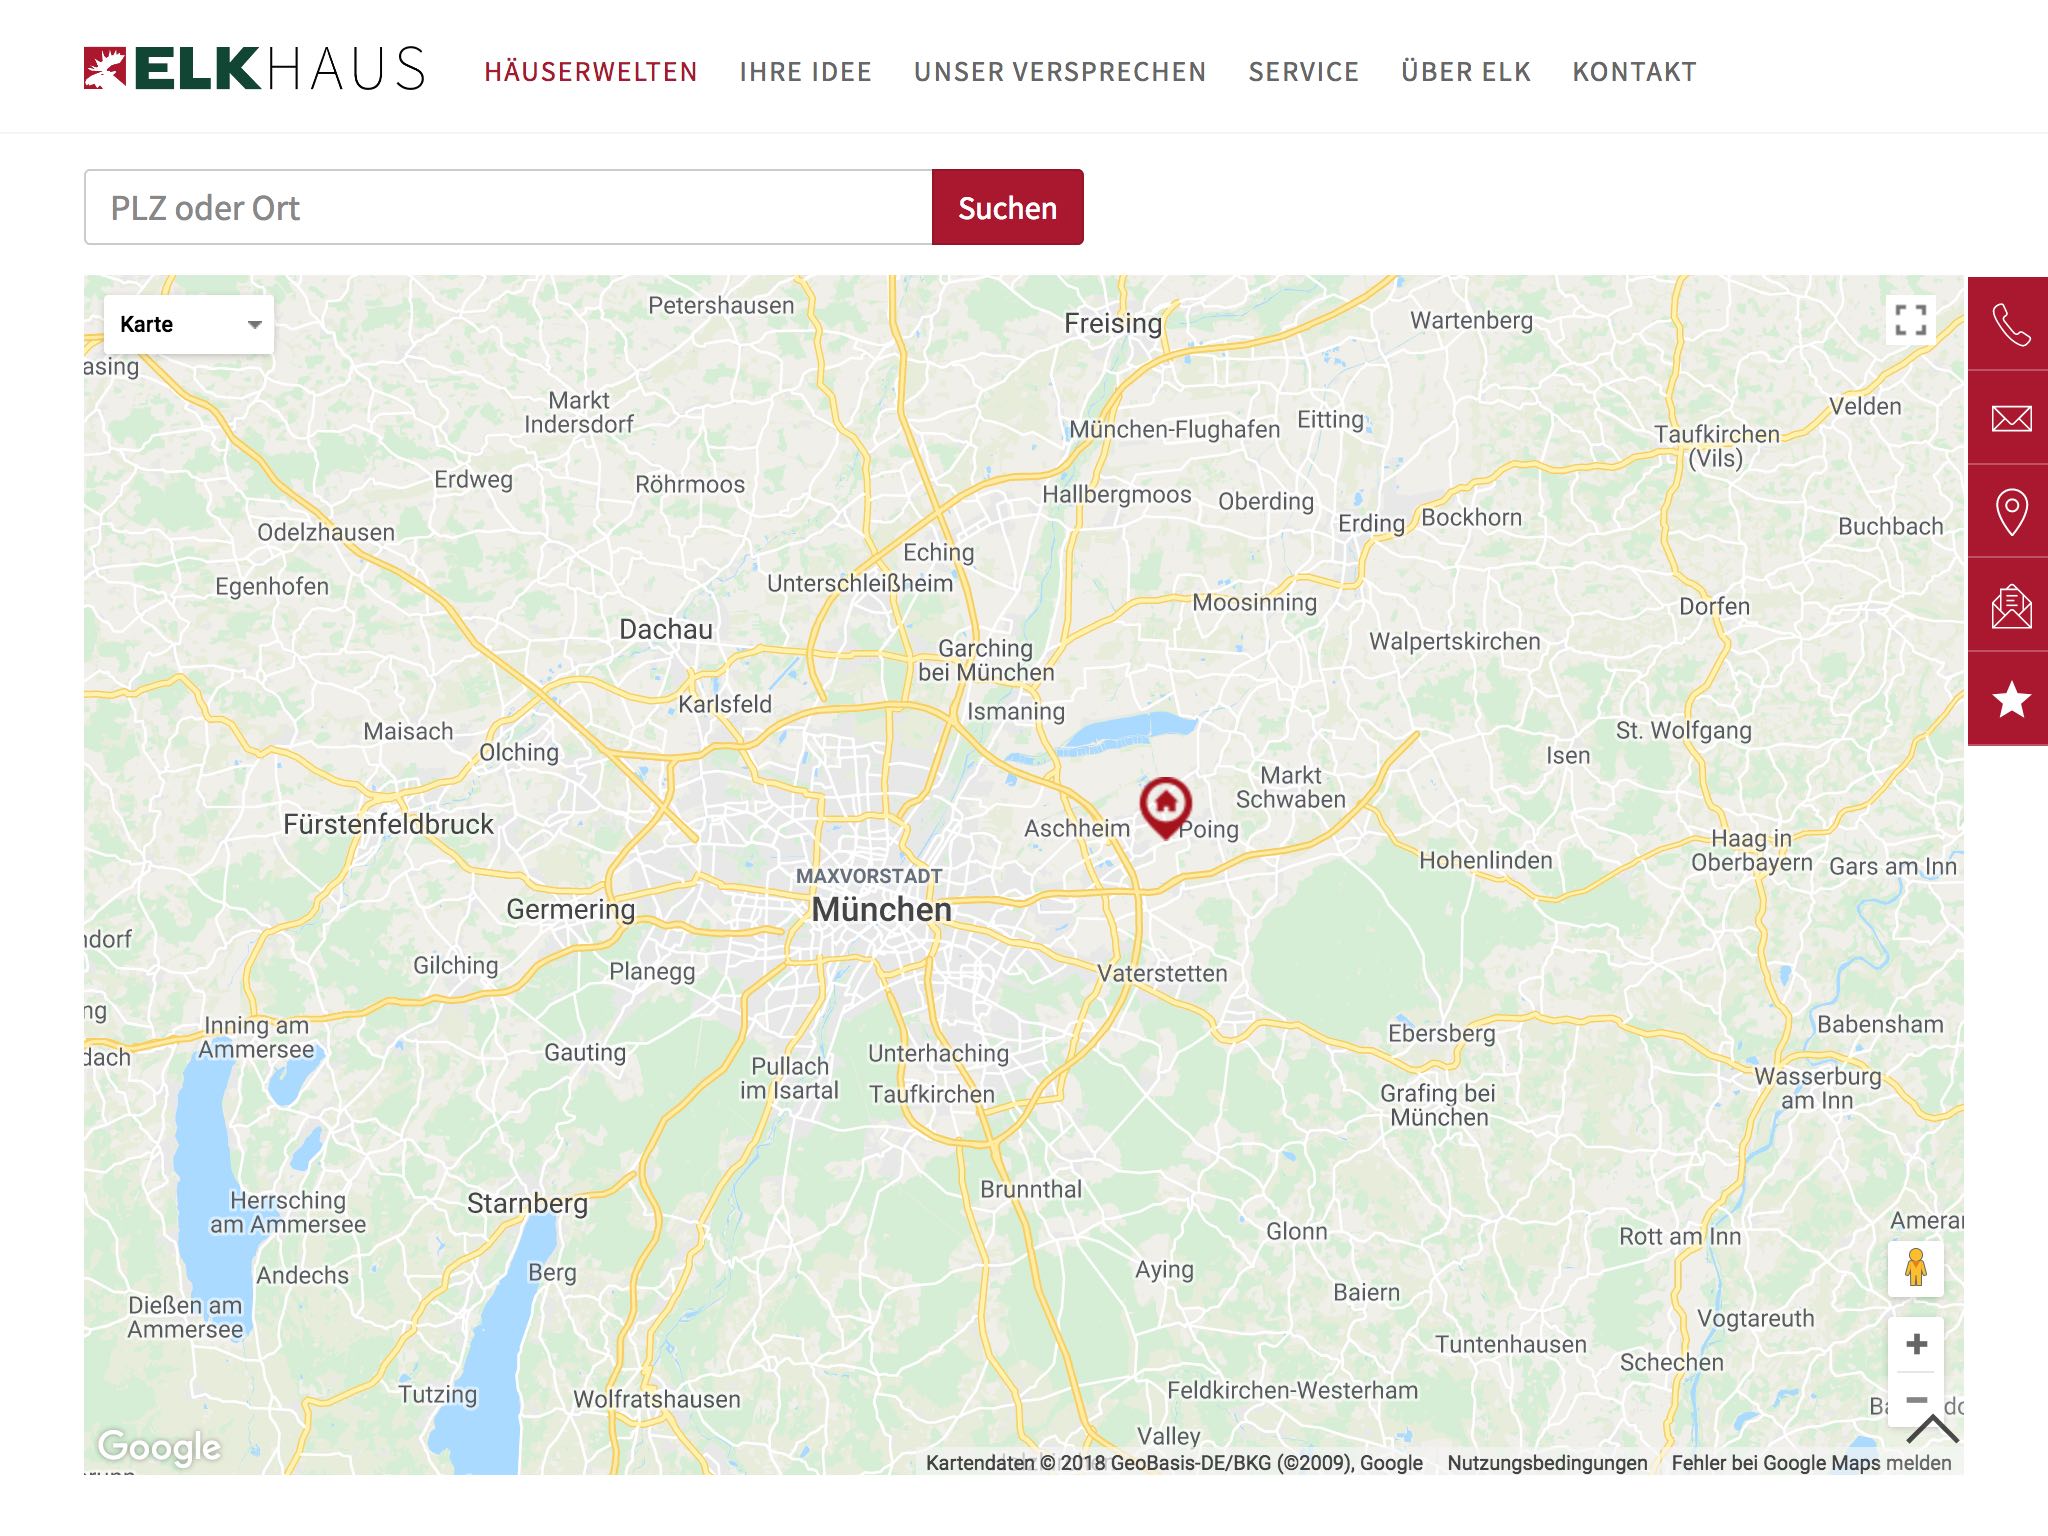Click the scroll-to-top chevron arrow

point(1932,1429)
